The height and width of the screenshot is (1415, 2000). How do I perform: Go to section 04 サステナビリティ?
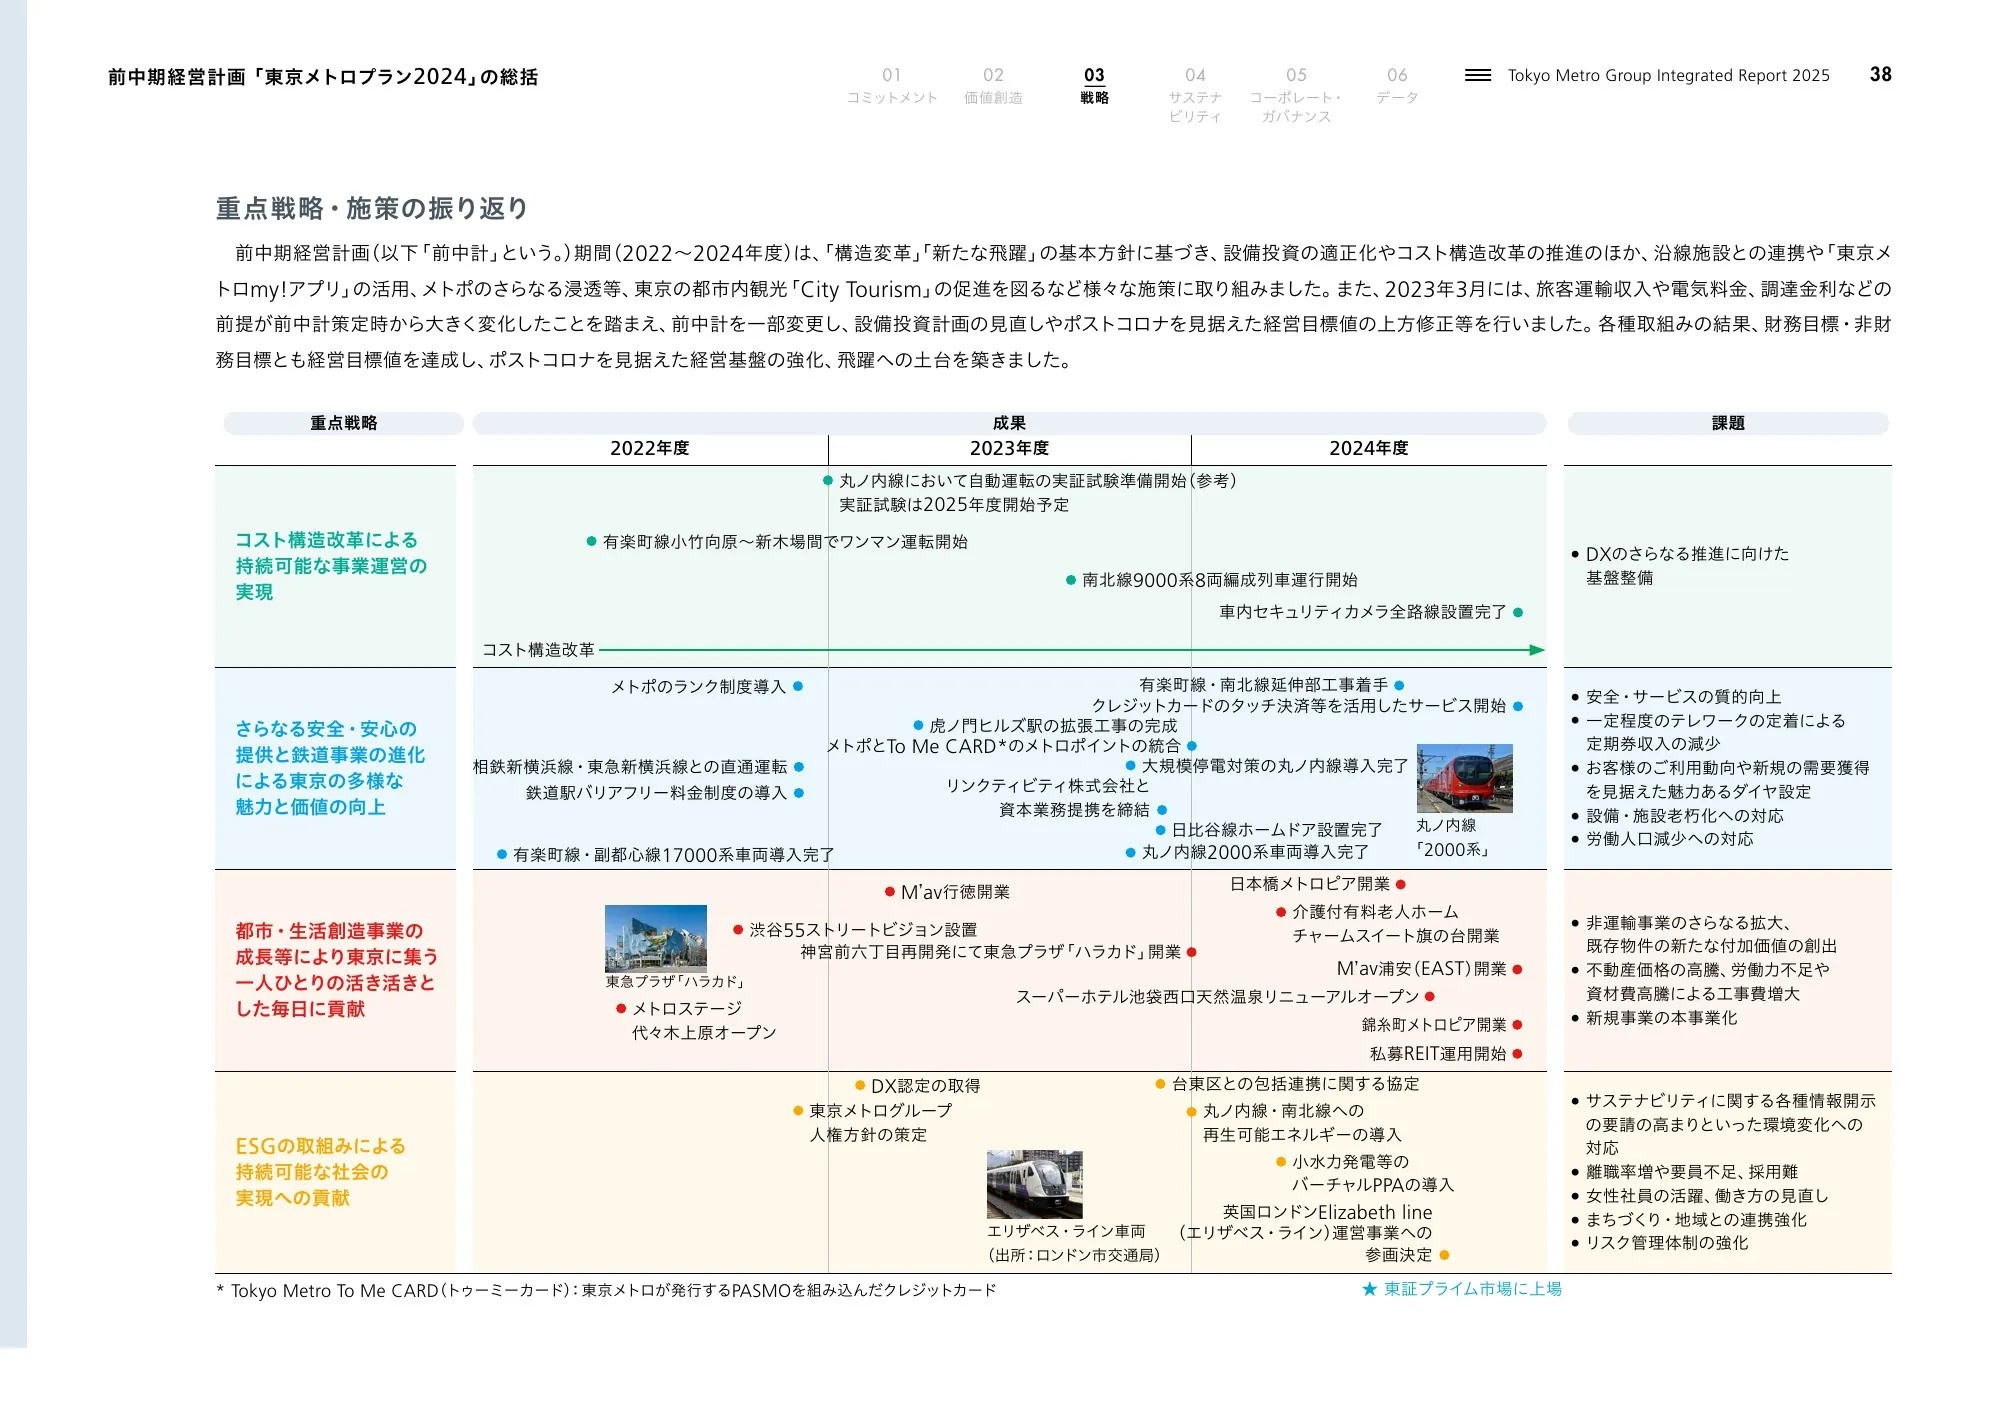(x=1195, y=95)
